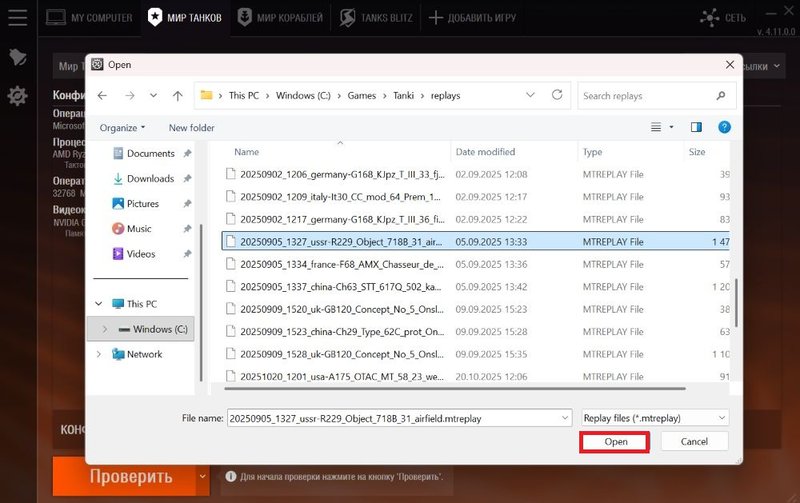Click the notifications icon in sidebar
The width and height of the screenshot is (800, 503).
tap(17, 57)
